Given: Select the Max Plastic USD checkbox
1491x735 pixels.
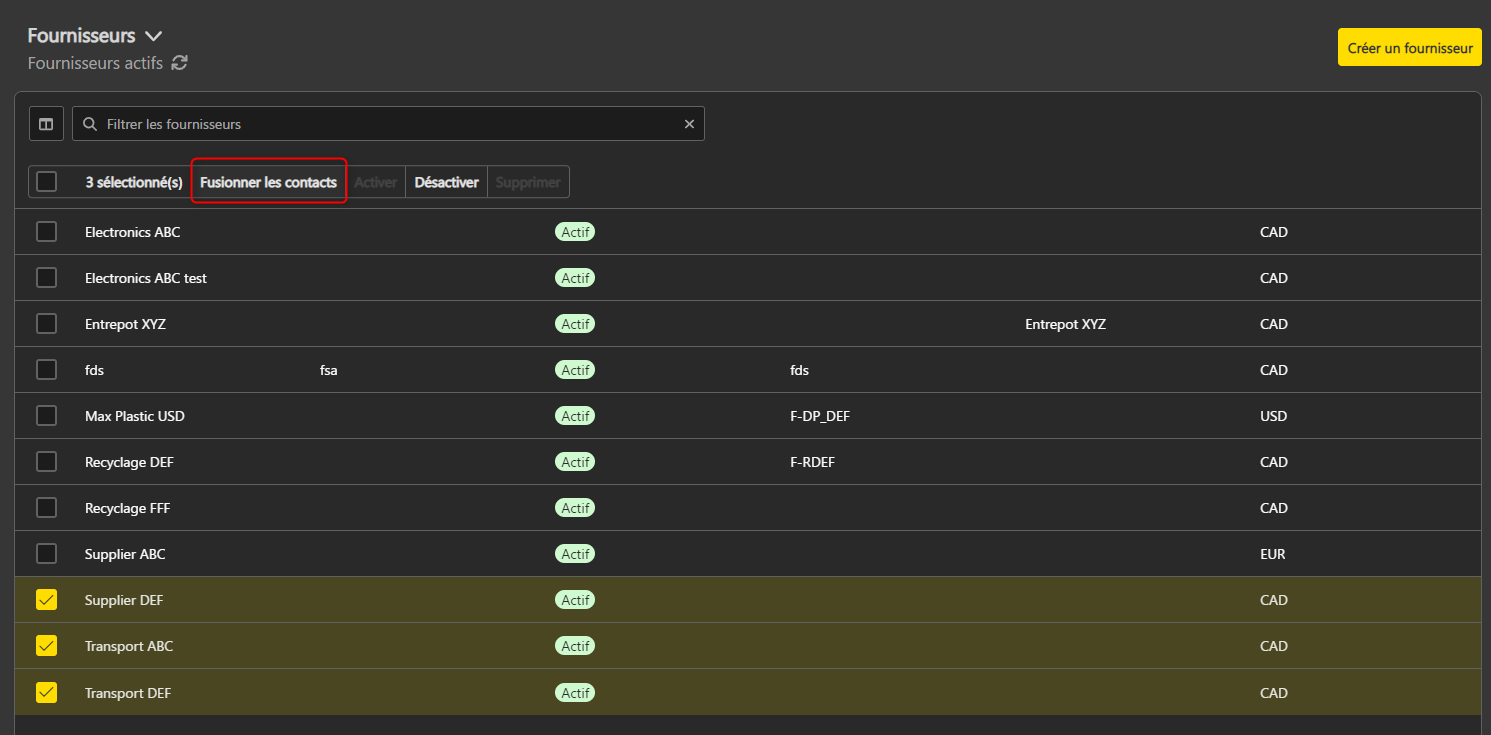Looking at the screenshot, I should tap(47, 416).
